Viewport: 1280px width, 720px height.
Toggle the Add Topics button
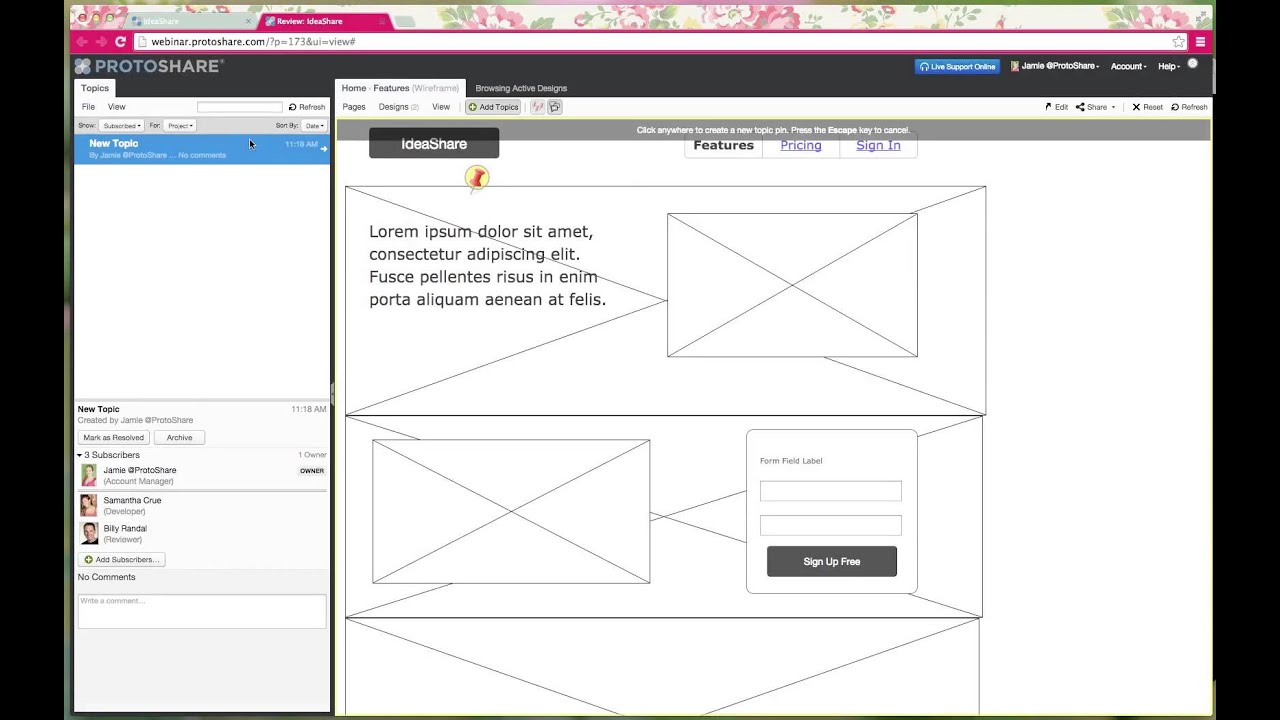tap(493, 107)
